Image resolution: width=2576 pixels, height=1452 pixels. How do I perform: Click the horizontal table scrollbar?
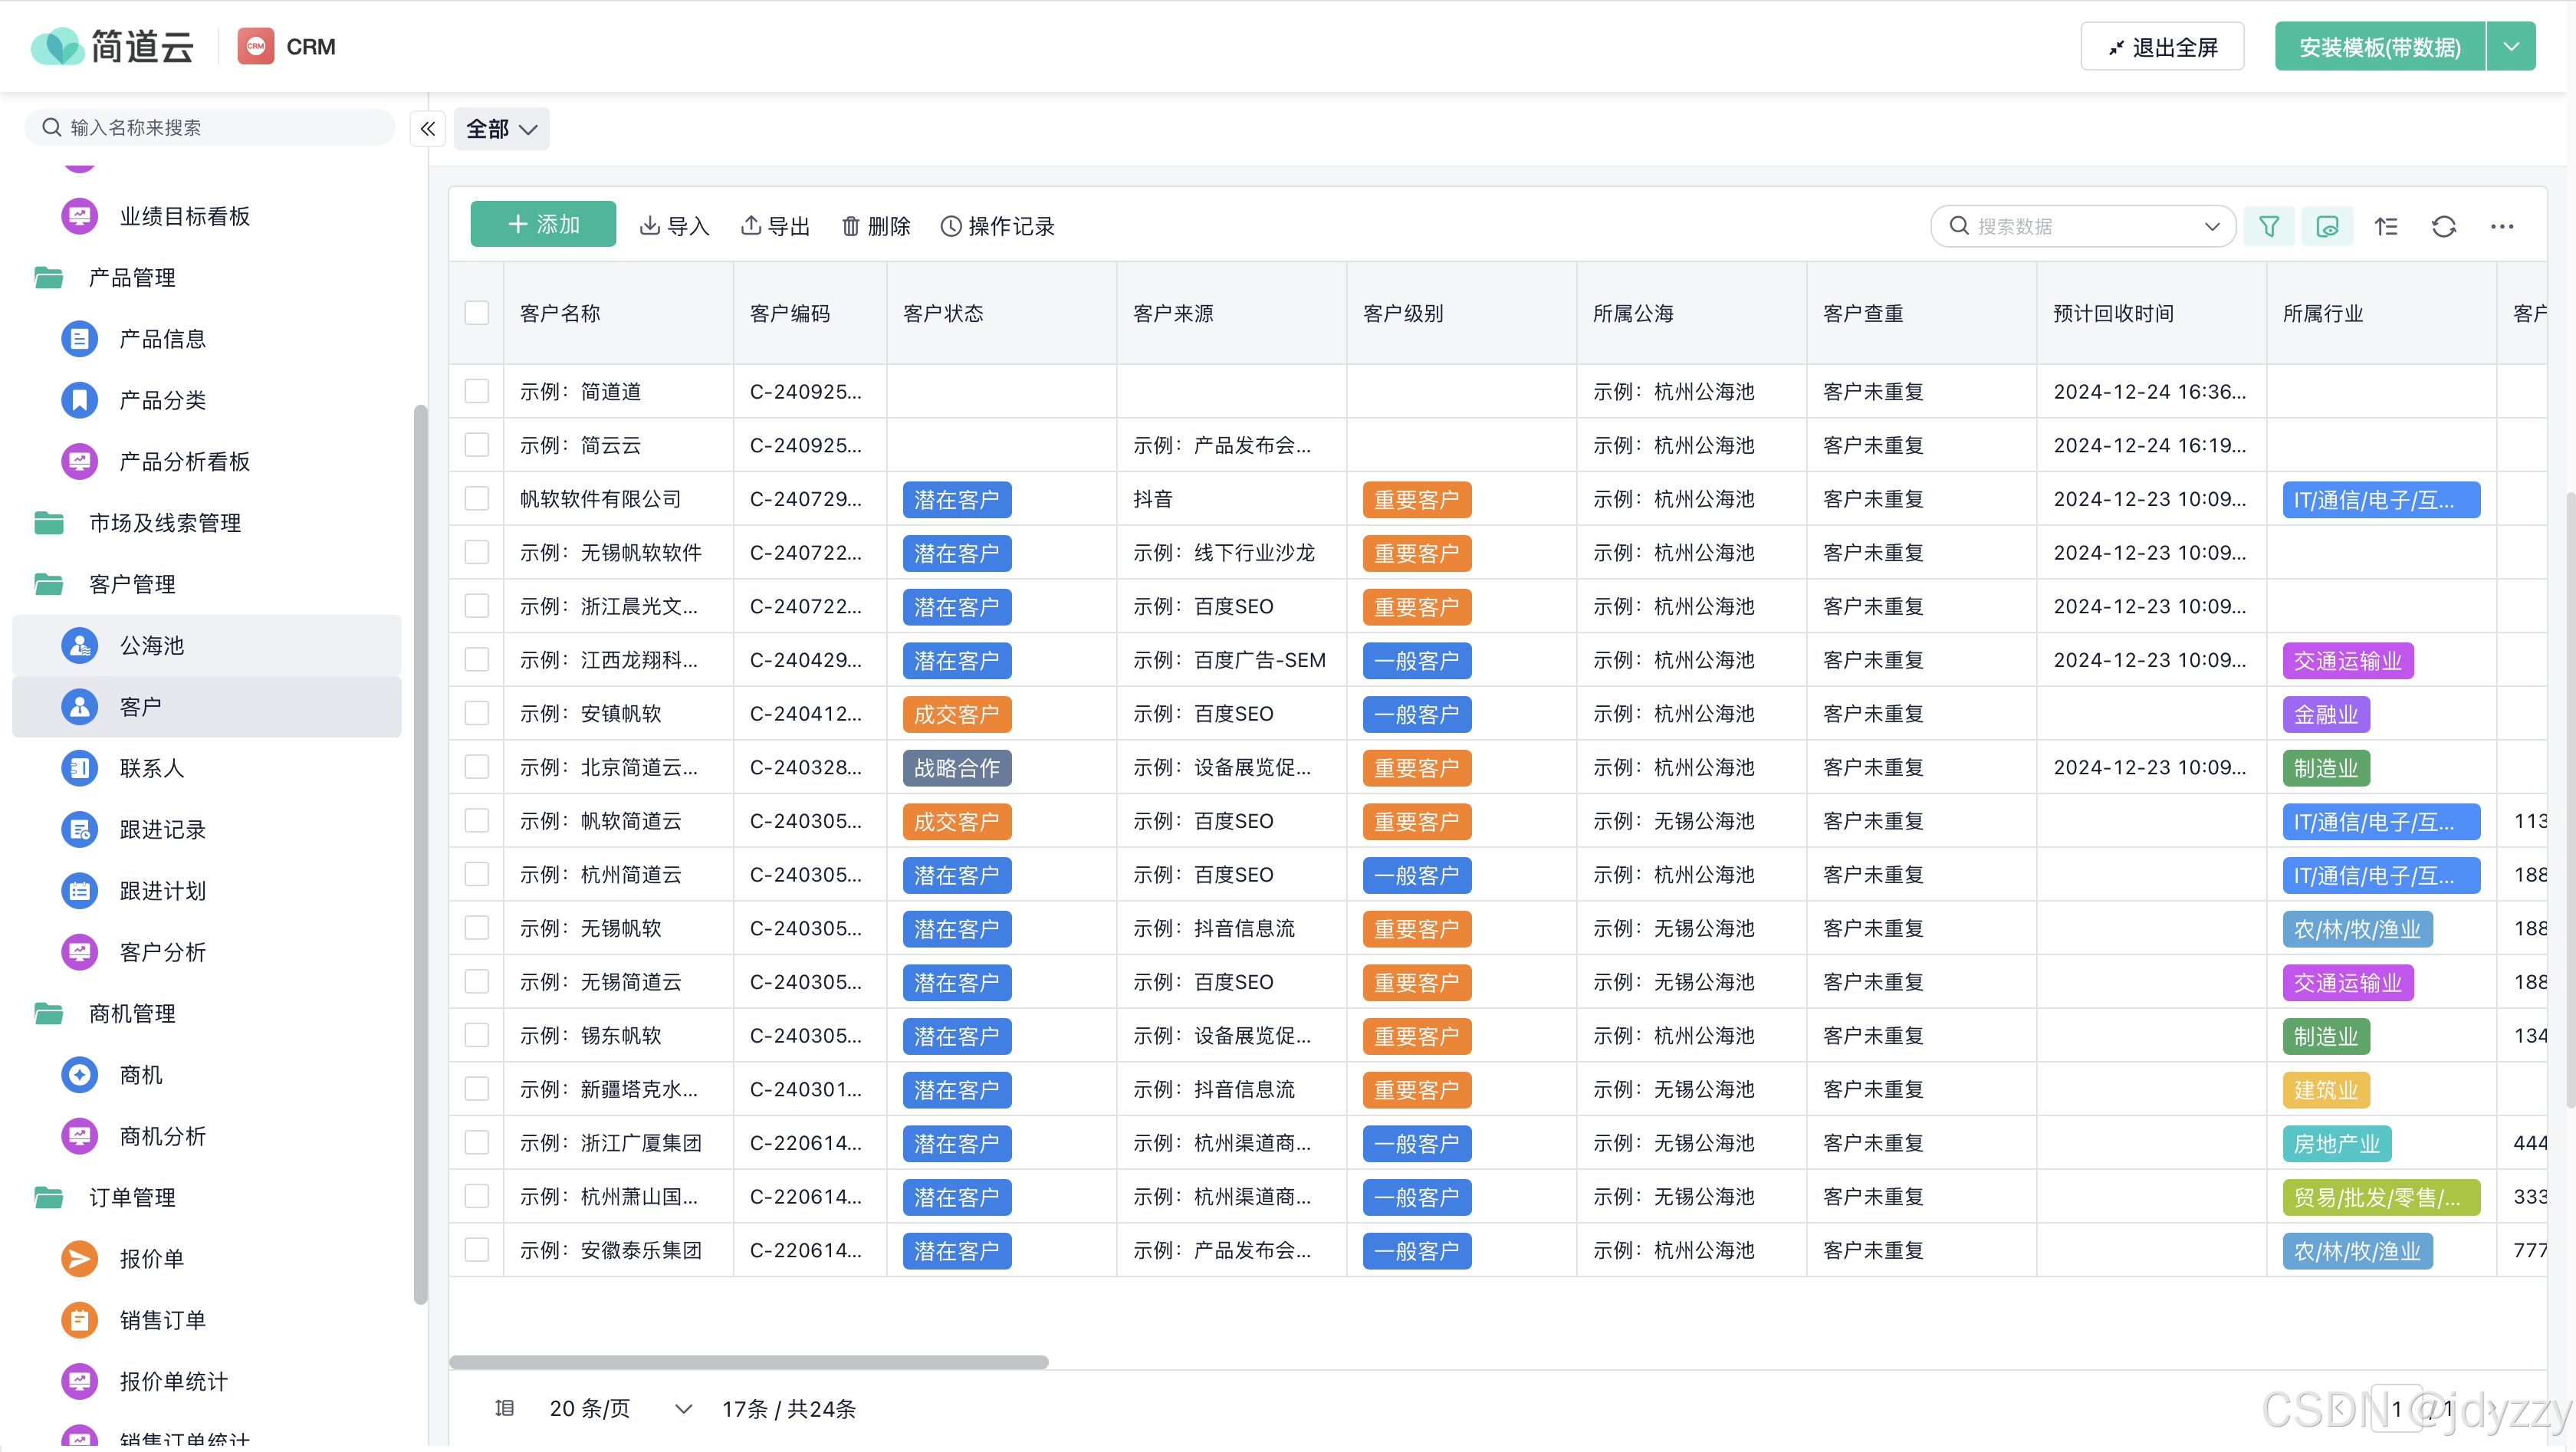tap(748, 1363)
